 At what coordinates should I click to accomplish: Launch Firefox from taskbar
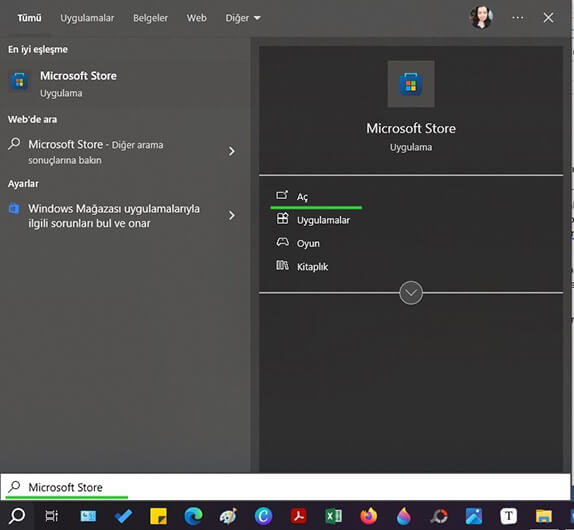(x=369, y=516)
